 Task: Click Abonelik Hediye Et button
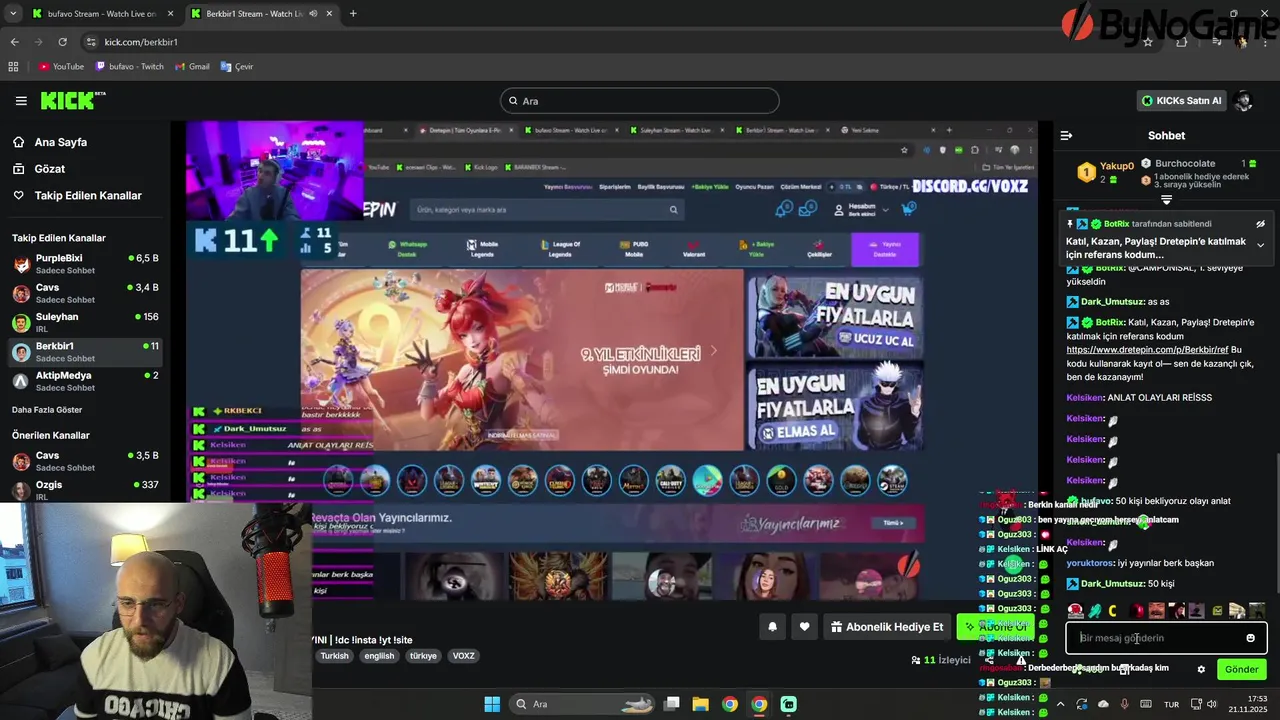[887, 627]
